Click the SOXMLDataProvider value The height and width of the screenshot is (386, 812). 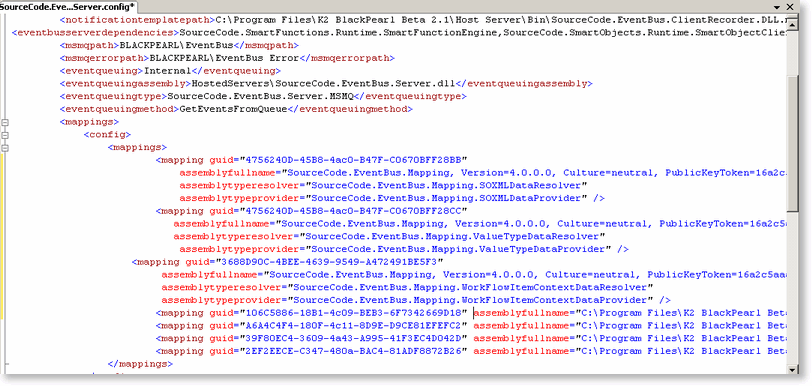[446, 198]
